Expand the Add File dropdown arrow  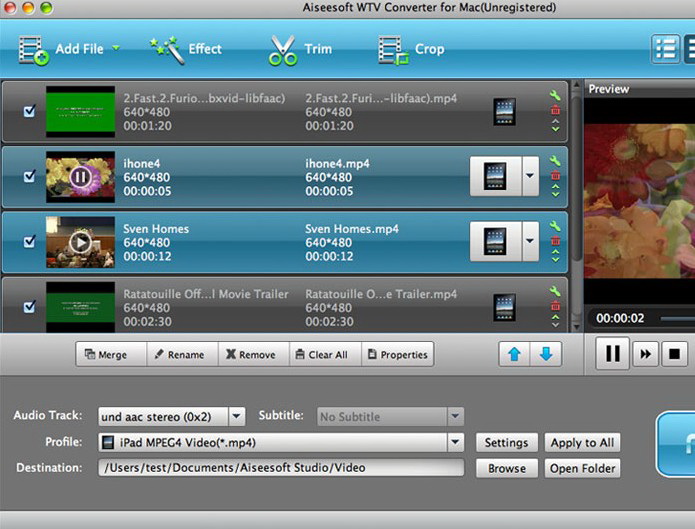pos(116,47)
